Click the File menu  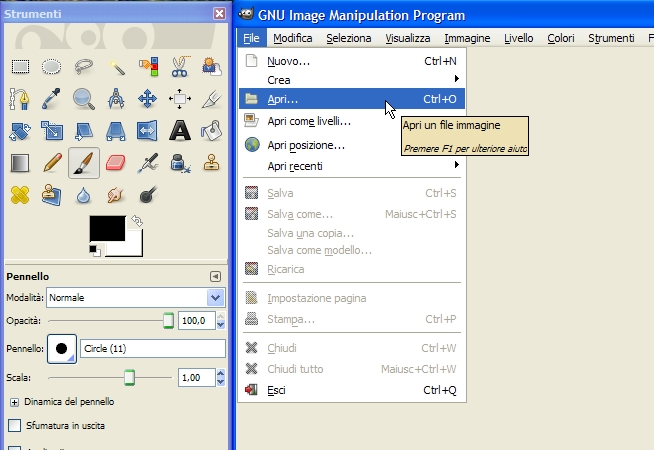(251, 38)
